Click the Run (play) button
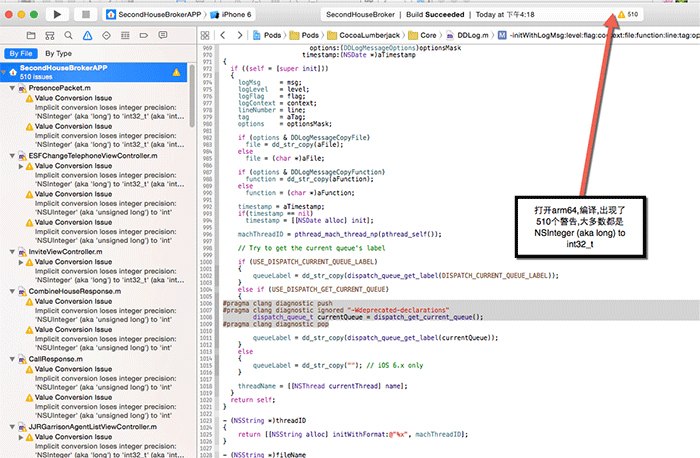 tap(56, 15)
